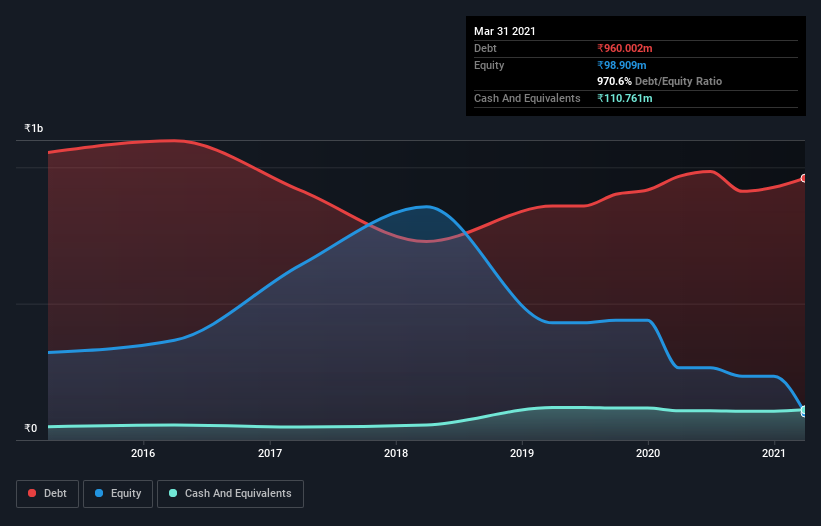Screen dimensions: 821x526
Task: Select the 2018 x-axis label
Action: tap(396, 453)
